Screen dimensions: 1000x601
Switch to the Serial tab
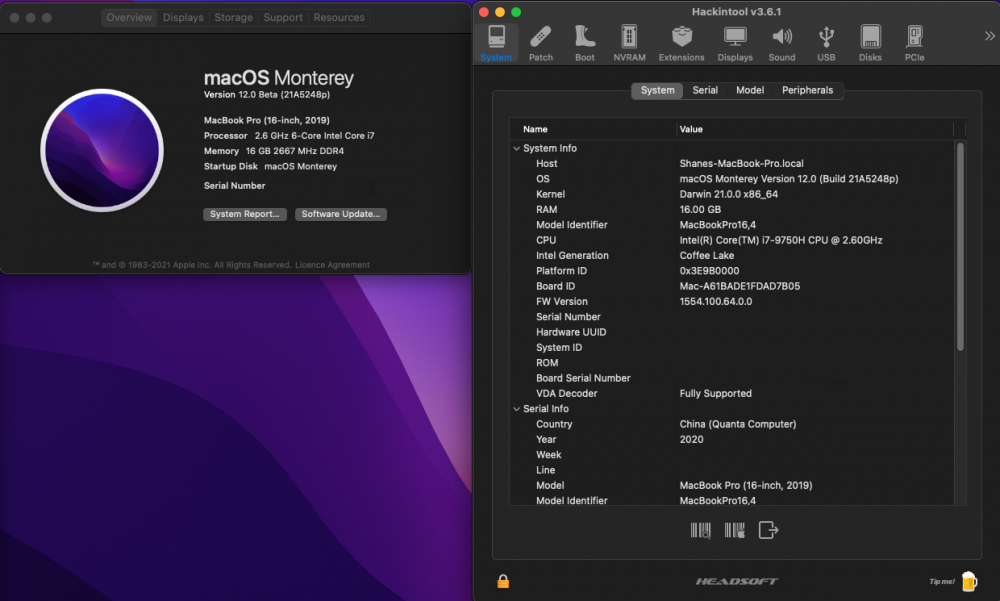pyautogui.click(x=705, y=91)
